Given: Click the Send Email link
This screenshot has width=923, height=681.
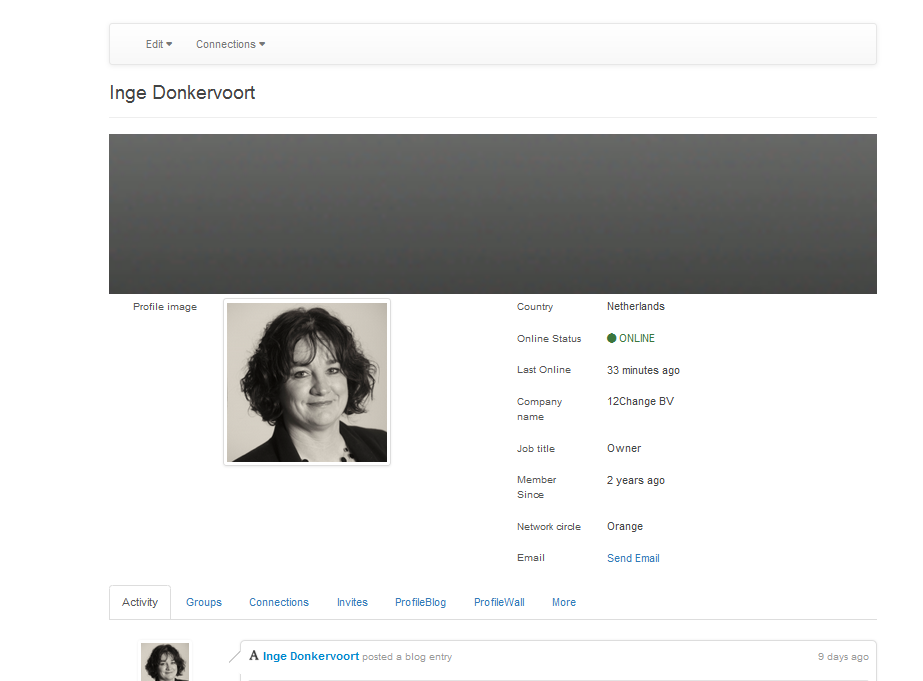Looking at the screenshot, I should [633, 558].
